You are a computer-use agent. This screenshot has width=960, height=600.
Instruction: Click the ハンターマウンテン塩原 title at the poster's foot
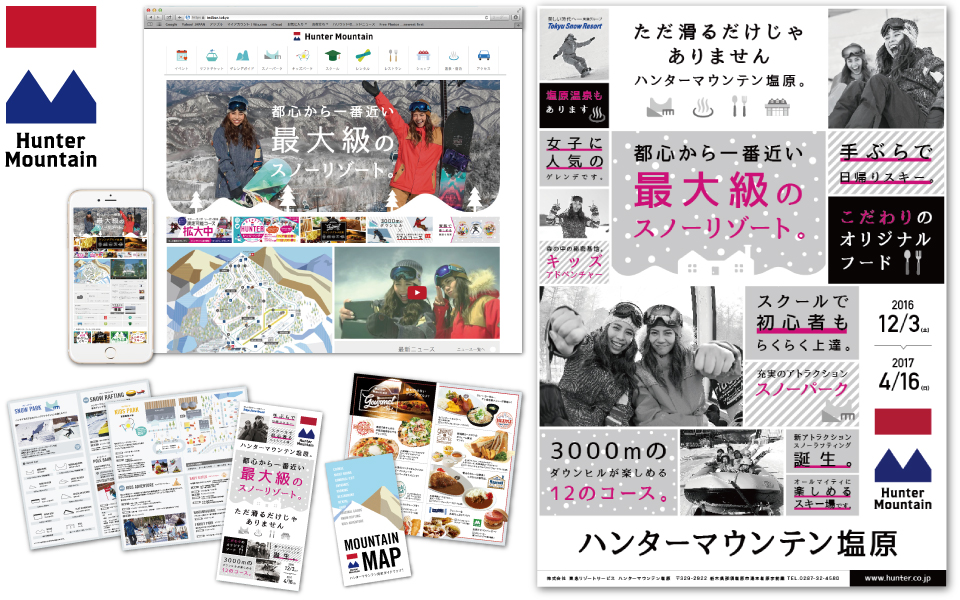[738, 543]
